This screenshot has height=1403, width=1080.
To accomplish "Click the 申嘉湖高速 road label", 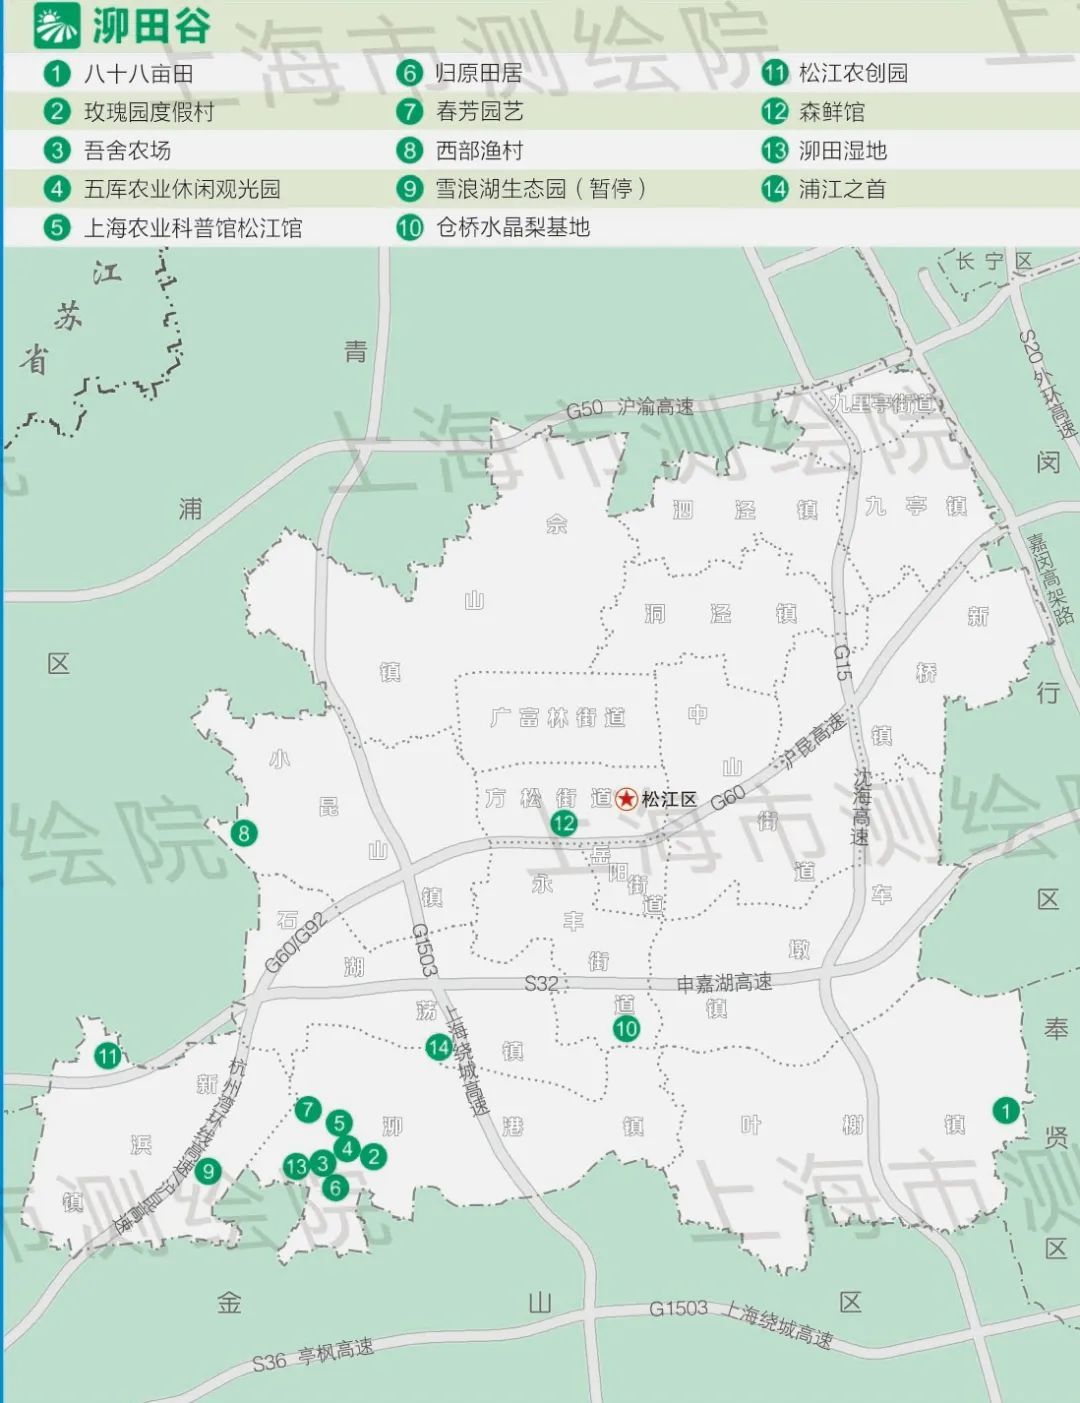I will (x=724, y=983).
